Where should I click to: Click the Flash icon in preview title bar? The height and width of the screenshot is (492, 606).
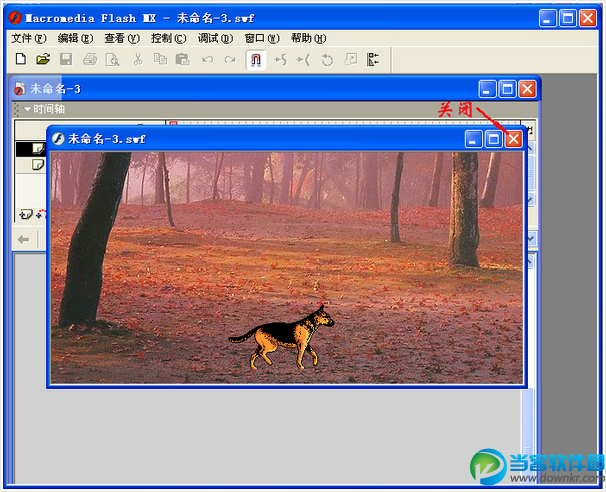click(x=58, y=139)
